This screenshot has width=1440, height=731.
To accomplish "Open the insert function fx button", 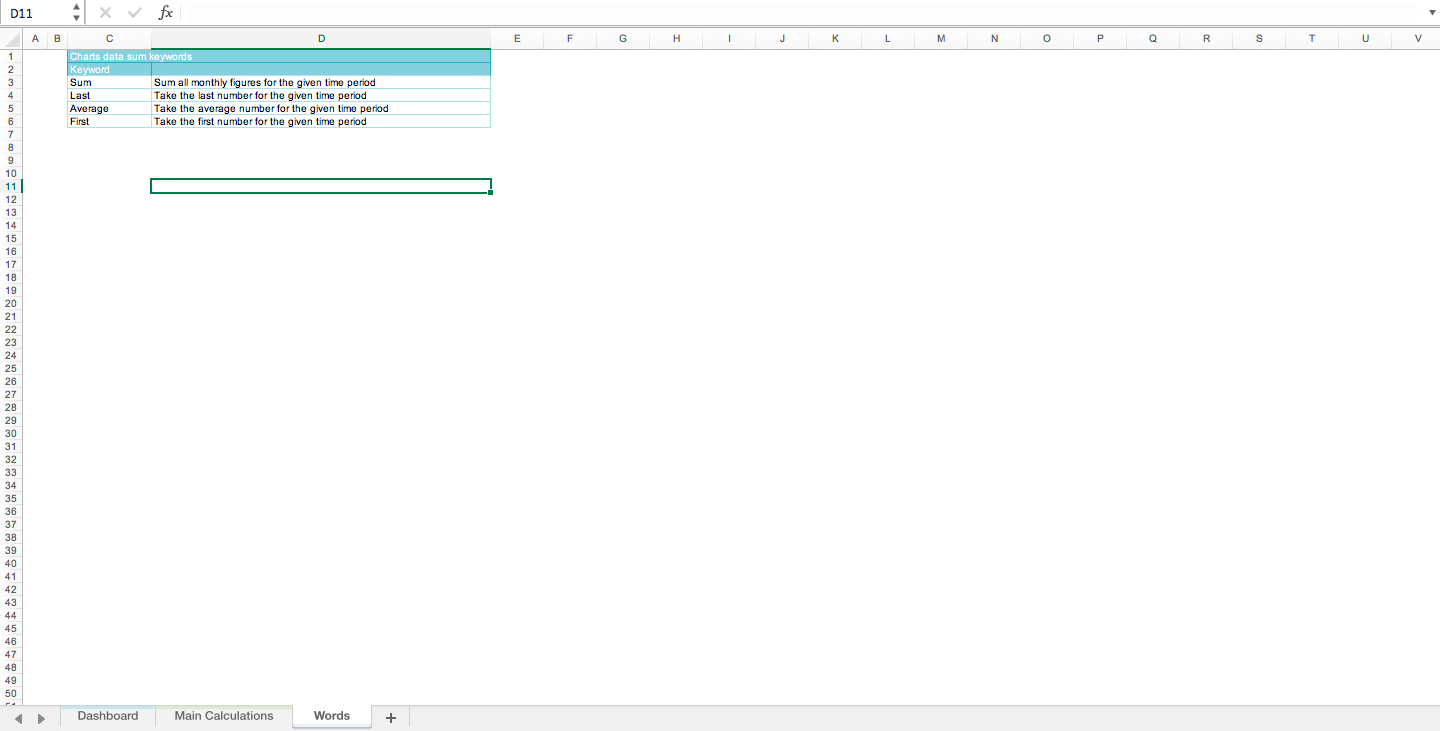I will [x=166, y=13].
